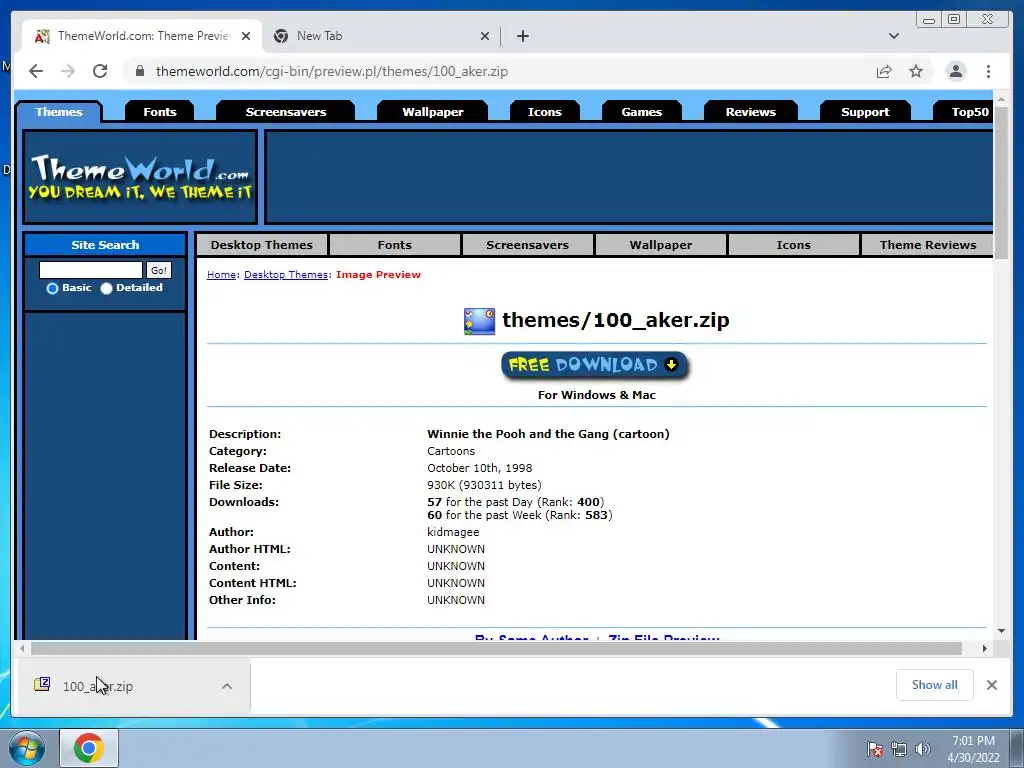Click the network tray icon

pyautogui.click(x=899, y=749)
